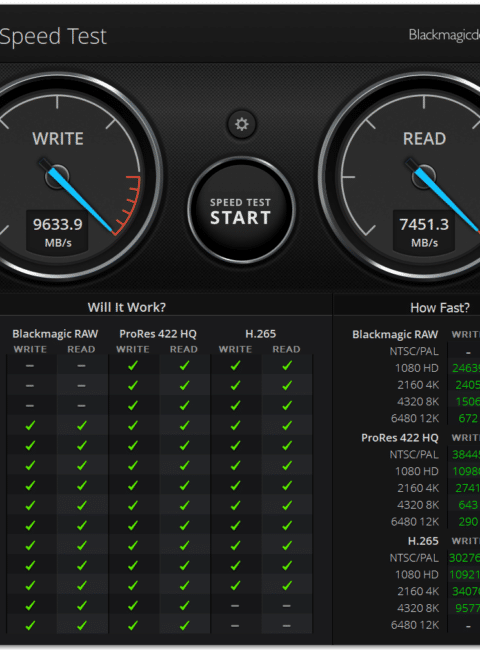Select H.265 section title in How Fast
Image resolution: width=480 pixels, height=650 pixels.
point(423,541)
